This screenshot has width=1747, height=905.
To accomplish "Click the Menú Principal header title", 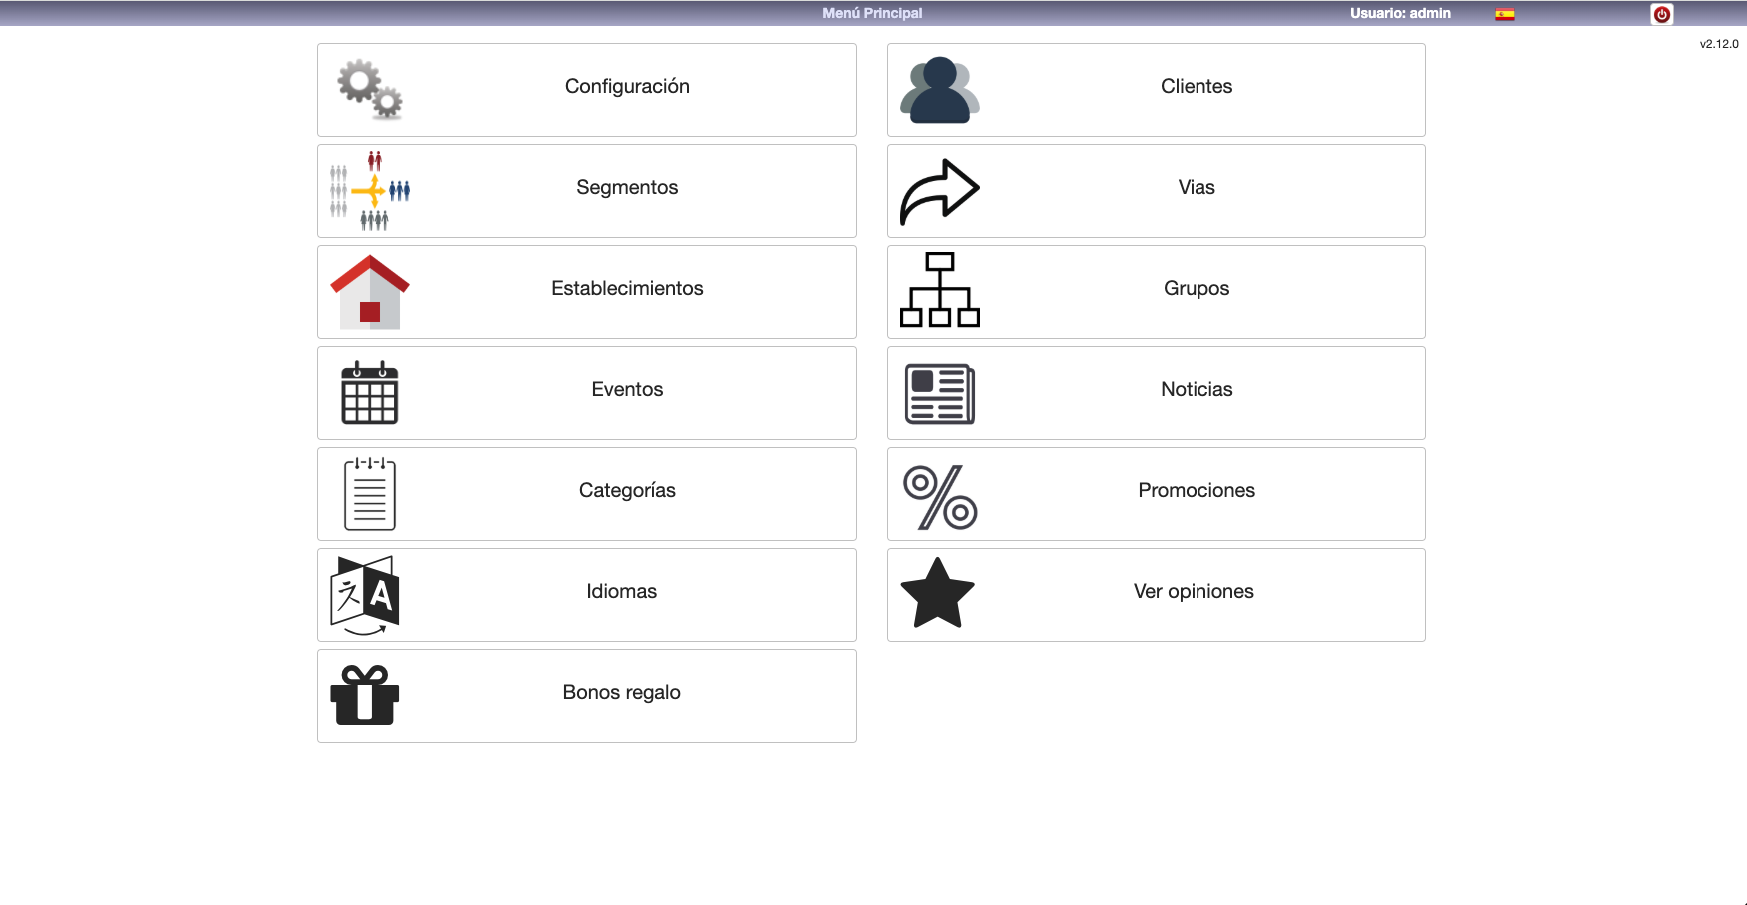I will click(872, 14).
